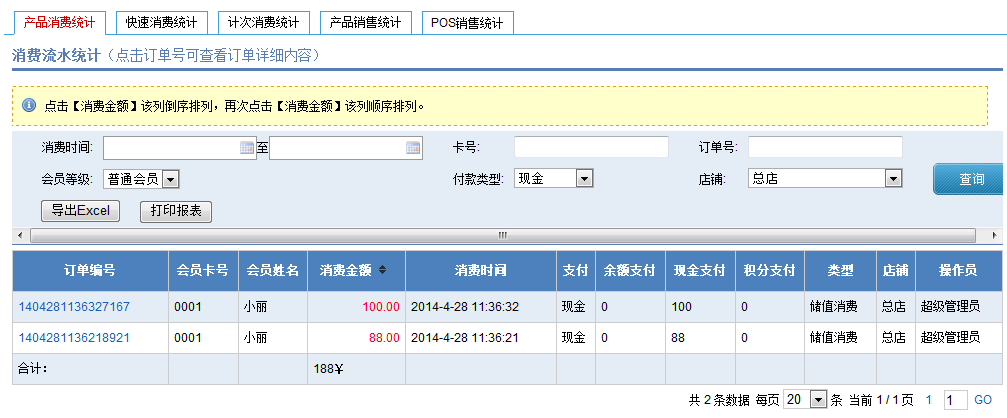Switch to the 快速消费统计 tab
This screenshot has width=1007, height=418.
click(161, 22)
